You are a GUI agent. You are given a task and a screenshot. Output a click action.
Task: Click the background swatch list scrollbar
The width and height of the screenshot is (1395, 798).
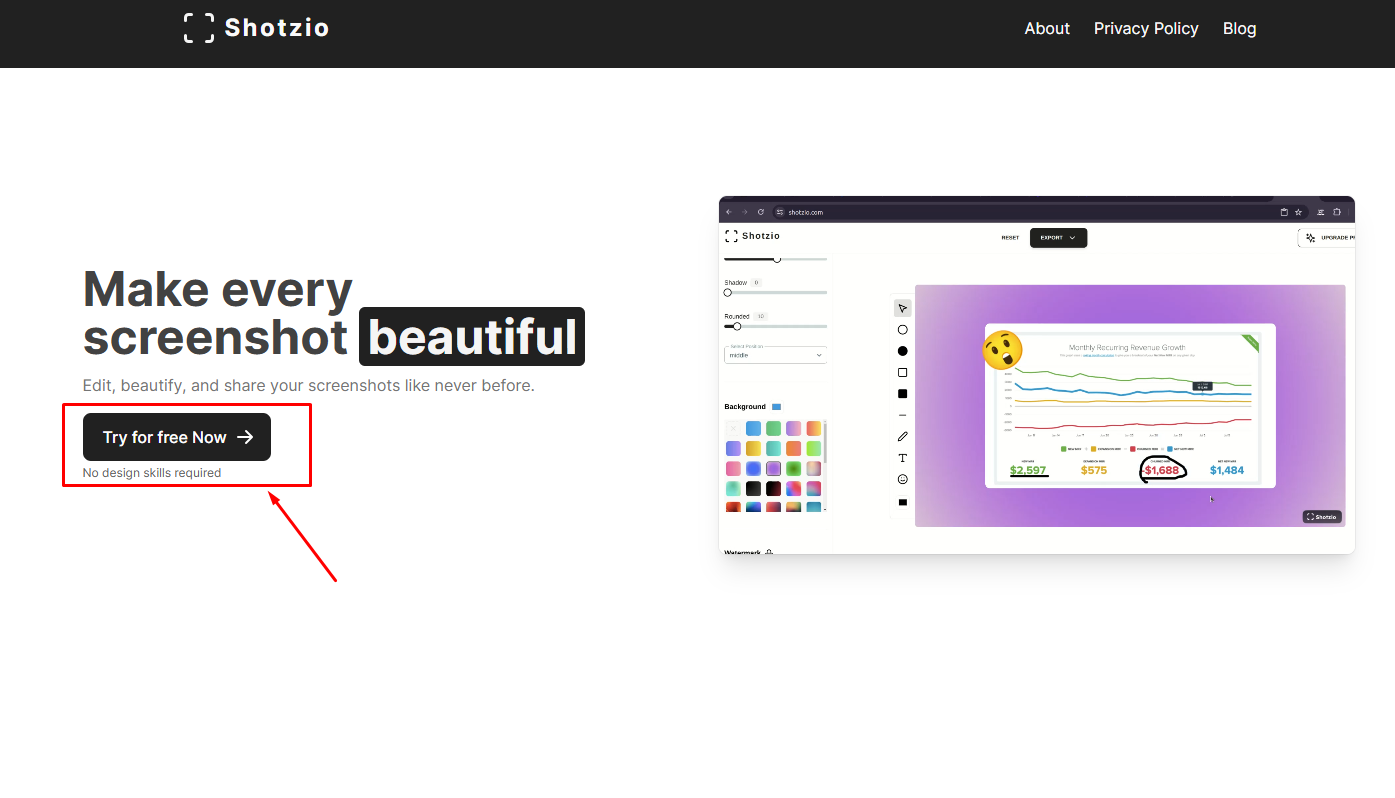pyautogui.click(x=826, y=443)
